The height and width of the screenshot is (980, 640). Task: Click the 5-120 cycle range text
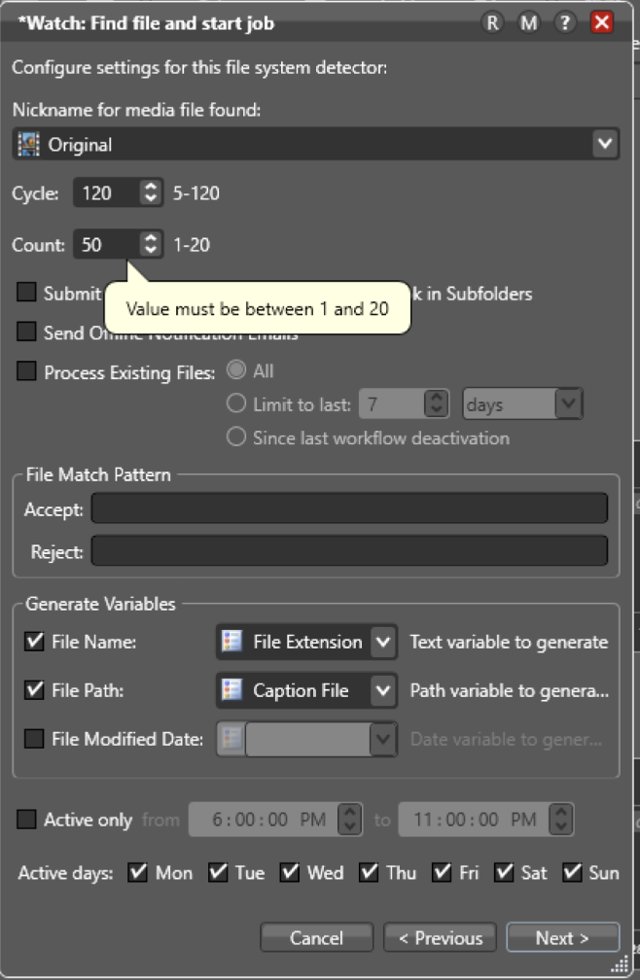point(196,193)
